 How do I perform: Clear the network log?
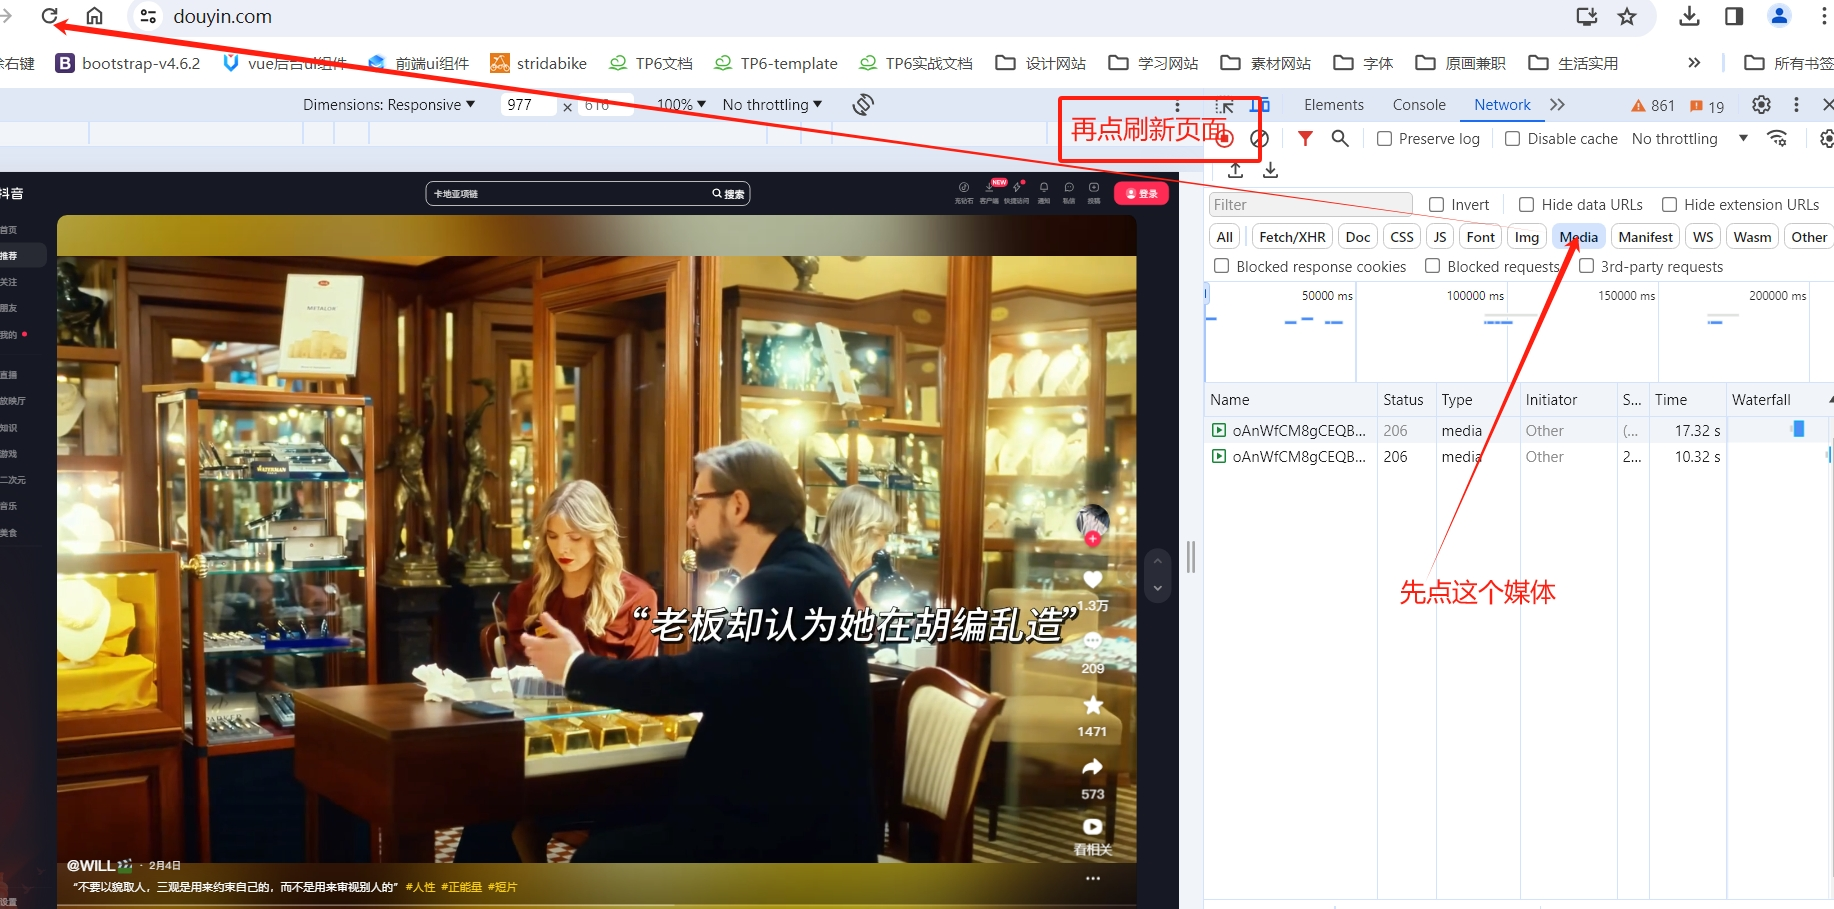[x=1260, y=139]
